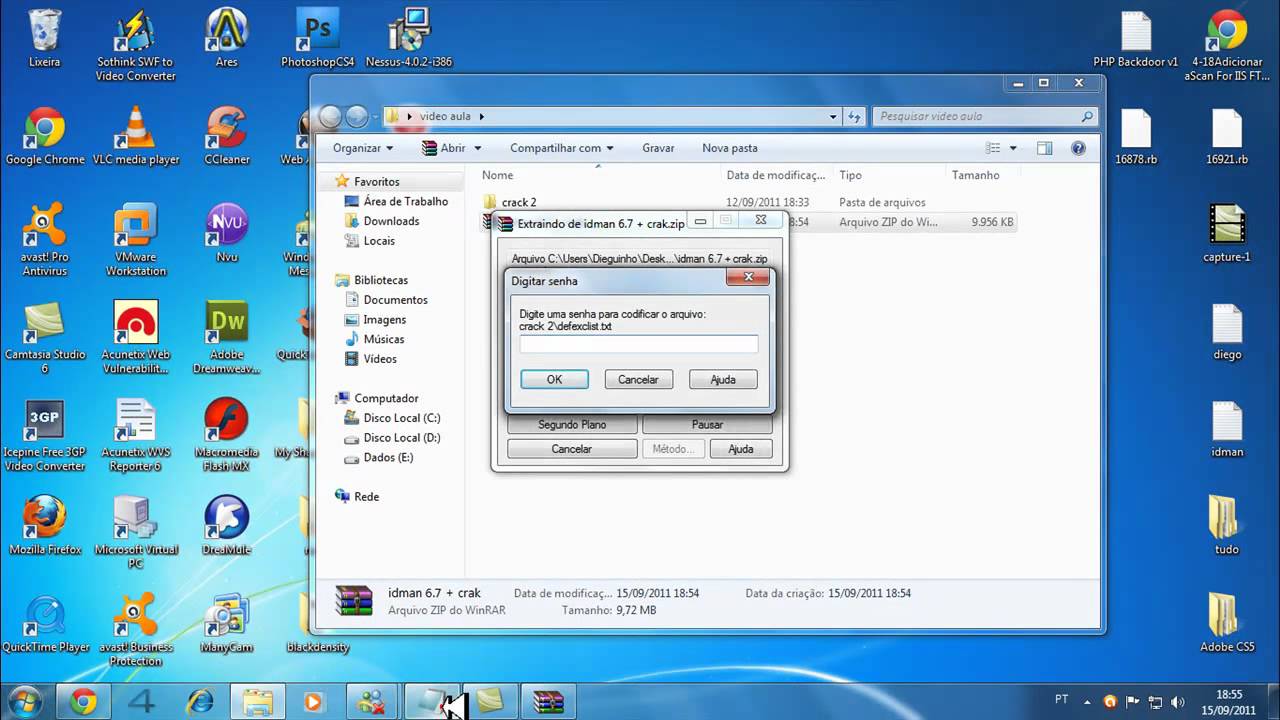The width and height of the screenshot is (1280, 720).
Task: Launch ManyCam desktop shortcut
Action: pyautogui.click(x=227, y=624)
